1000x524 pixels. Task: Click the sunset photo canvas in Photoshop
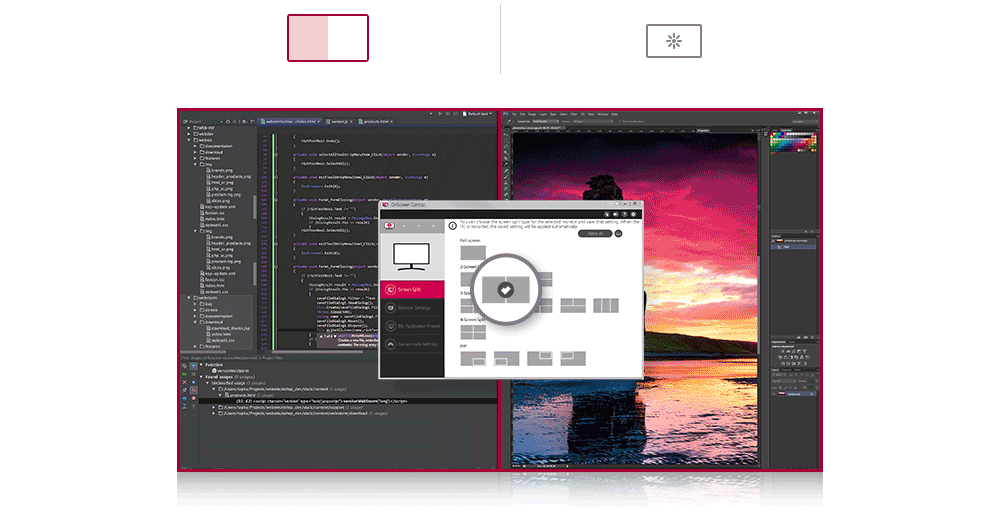pos(636,298)
